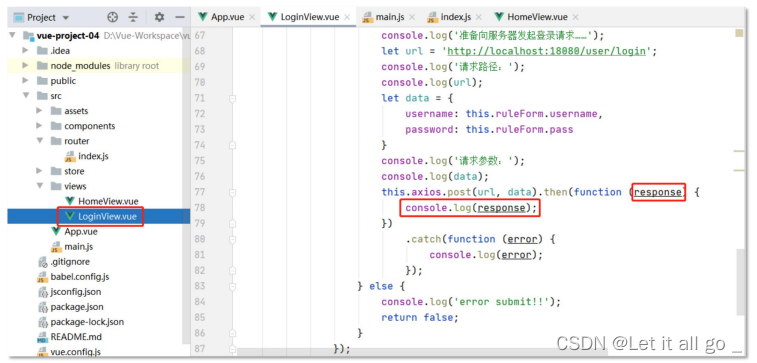757x363 pixels.
Task: Expand the public folder arrow
Action: pos(26,81)
